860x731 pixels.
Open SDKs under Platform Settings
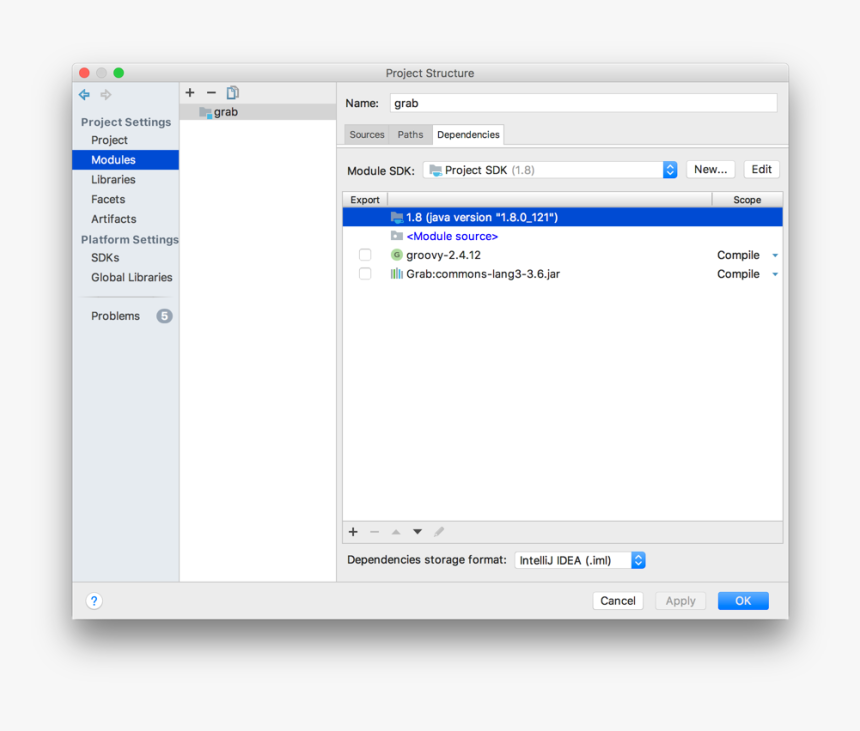coord(105,257)
